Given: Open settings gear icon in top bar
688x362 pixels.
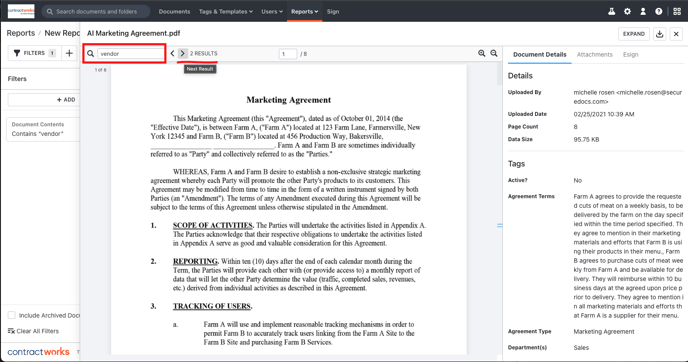Looking at the screenshot, I should click(627, 11).
